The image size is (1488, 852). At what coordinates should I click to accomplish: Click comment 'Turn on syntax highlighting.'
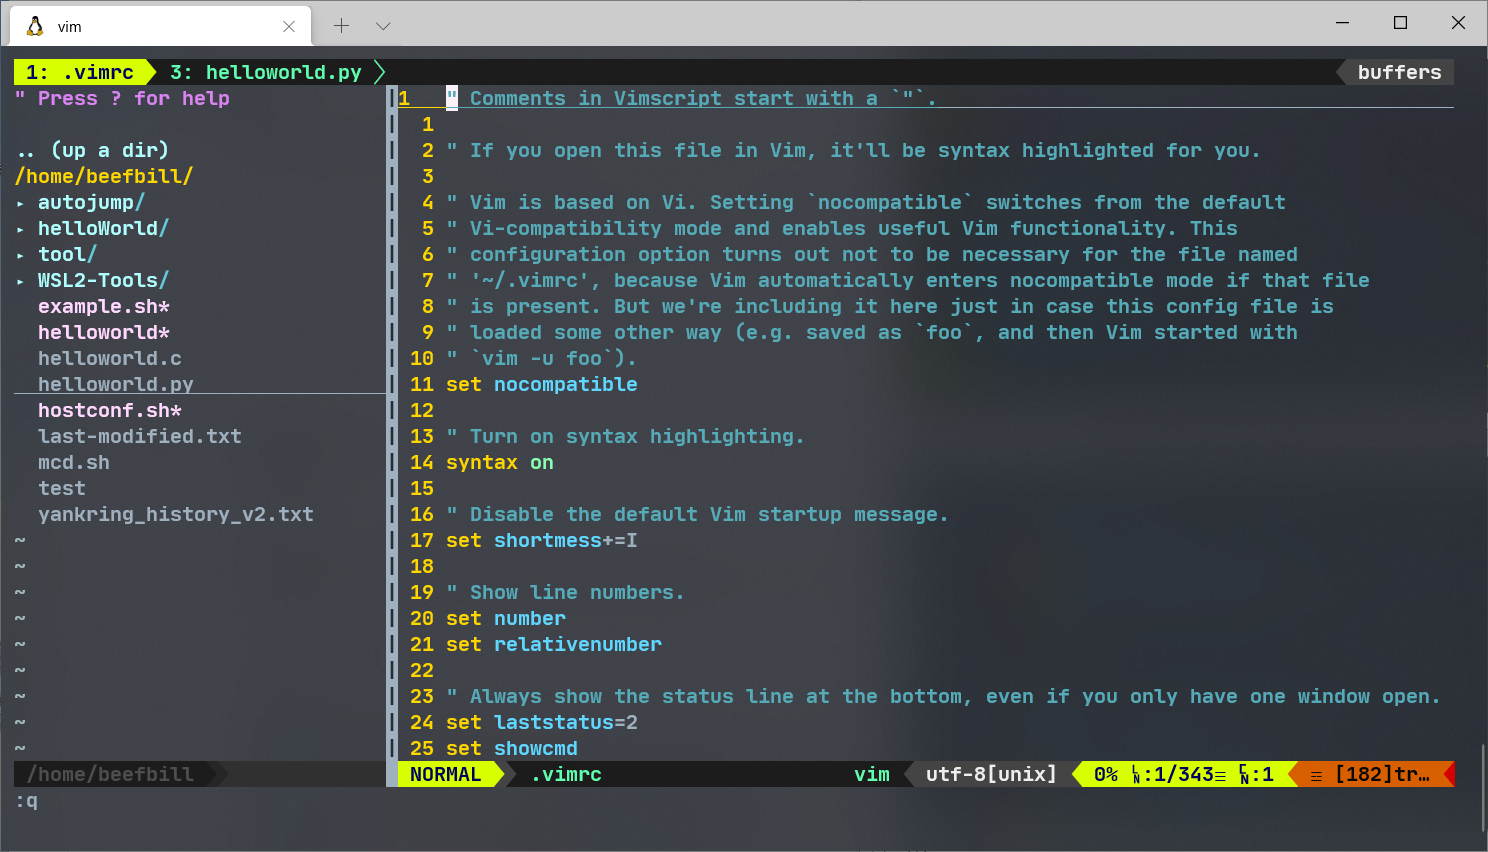pyautogui.click(x=625, y=436)
